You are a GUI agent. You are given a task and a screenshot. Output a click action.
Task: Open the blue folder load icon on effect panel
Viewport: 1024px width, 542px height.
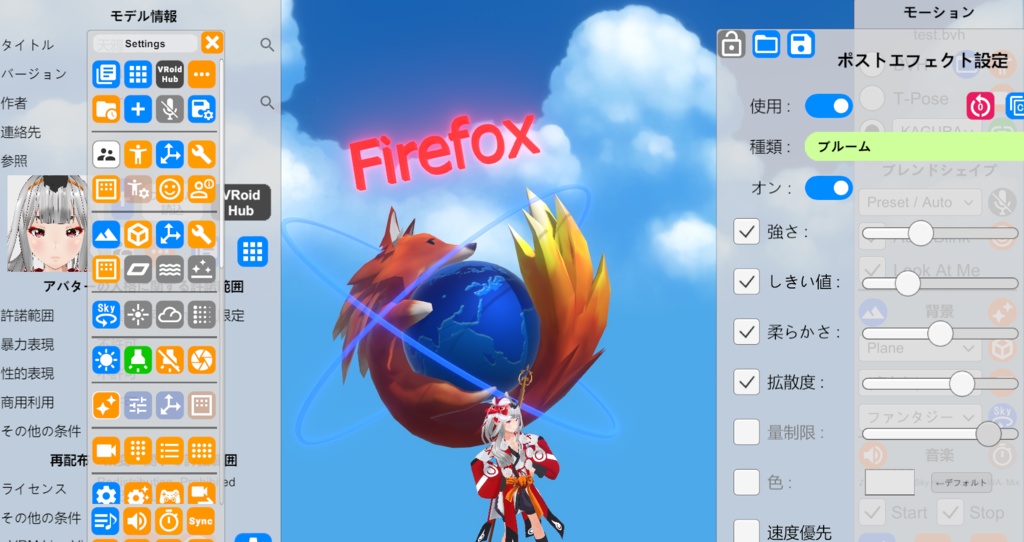tap(766, 44)
